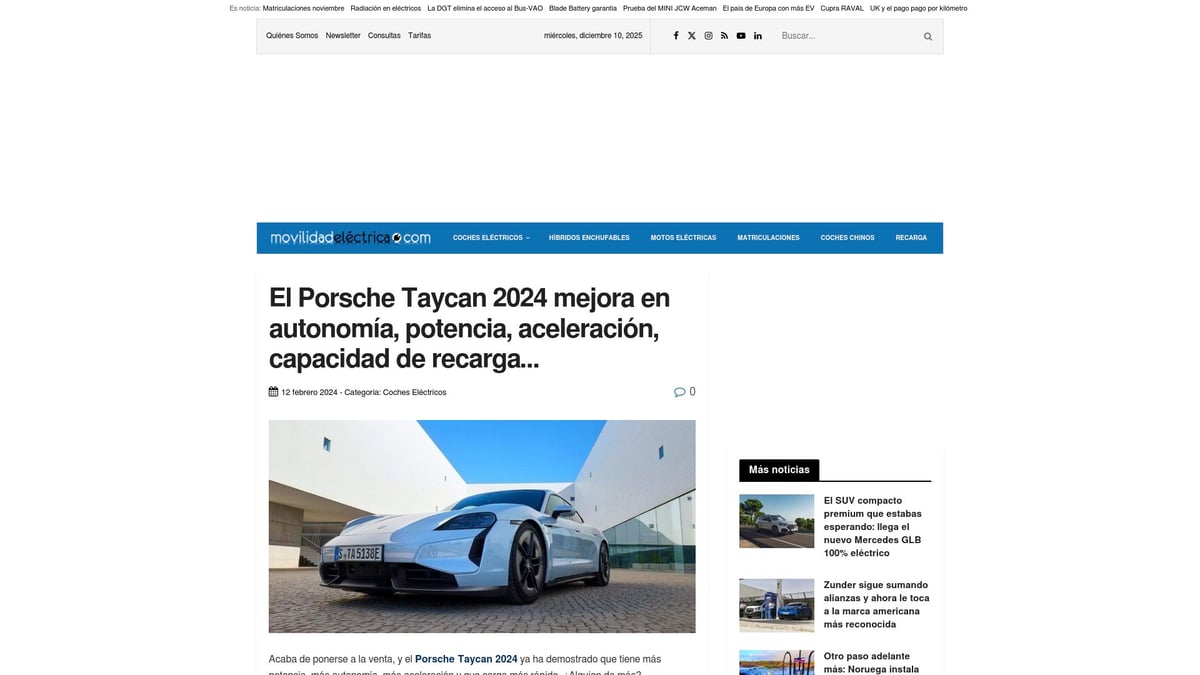
Task: Open the YouTube channel icon
Action: click(x=740, y=35)
